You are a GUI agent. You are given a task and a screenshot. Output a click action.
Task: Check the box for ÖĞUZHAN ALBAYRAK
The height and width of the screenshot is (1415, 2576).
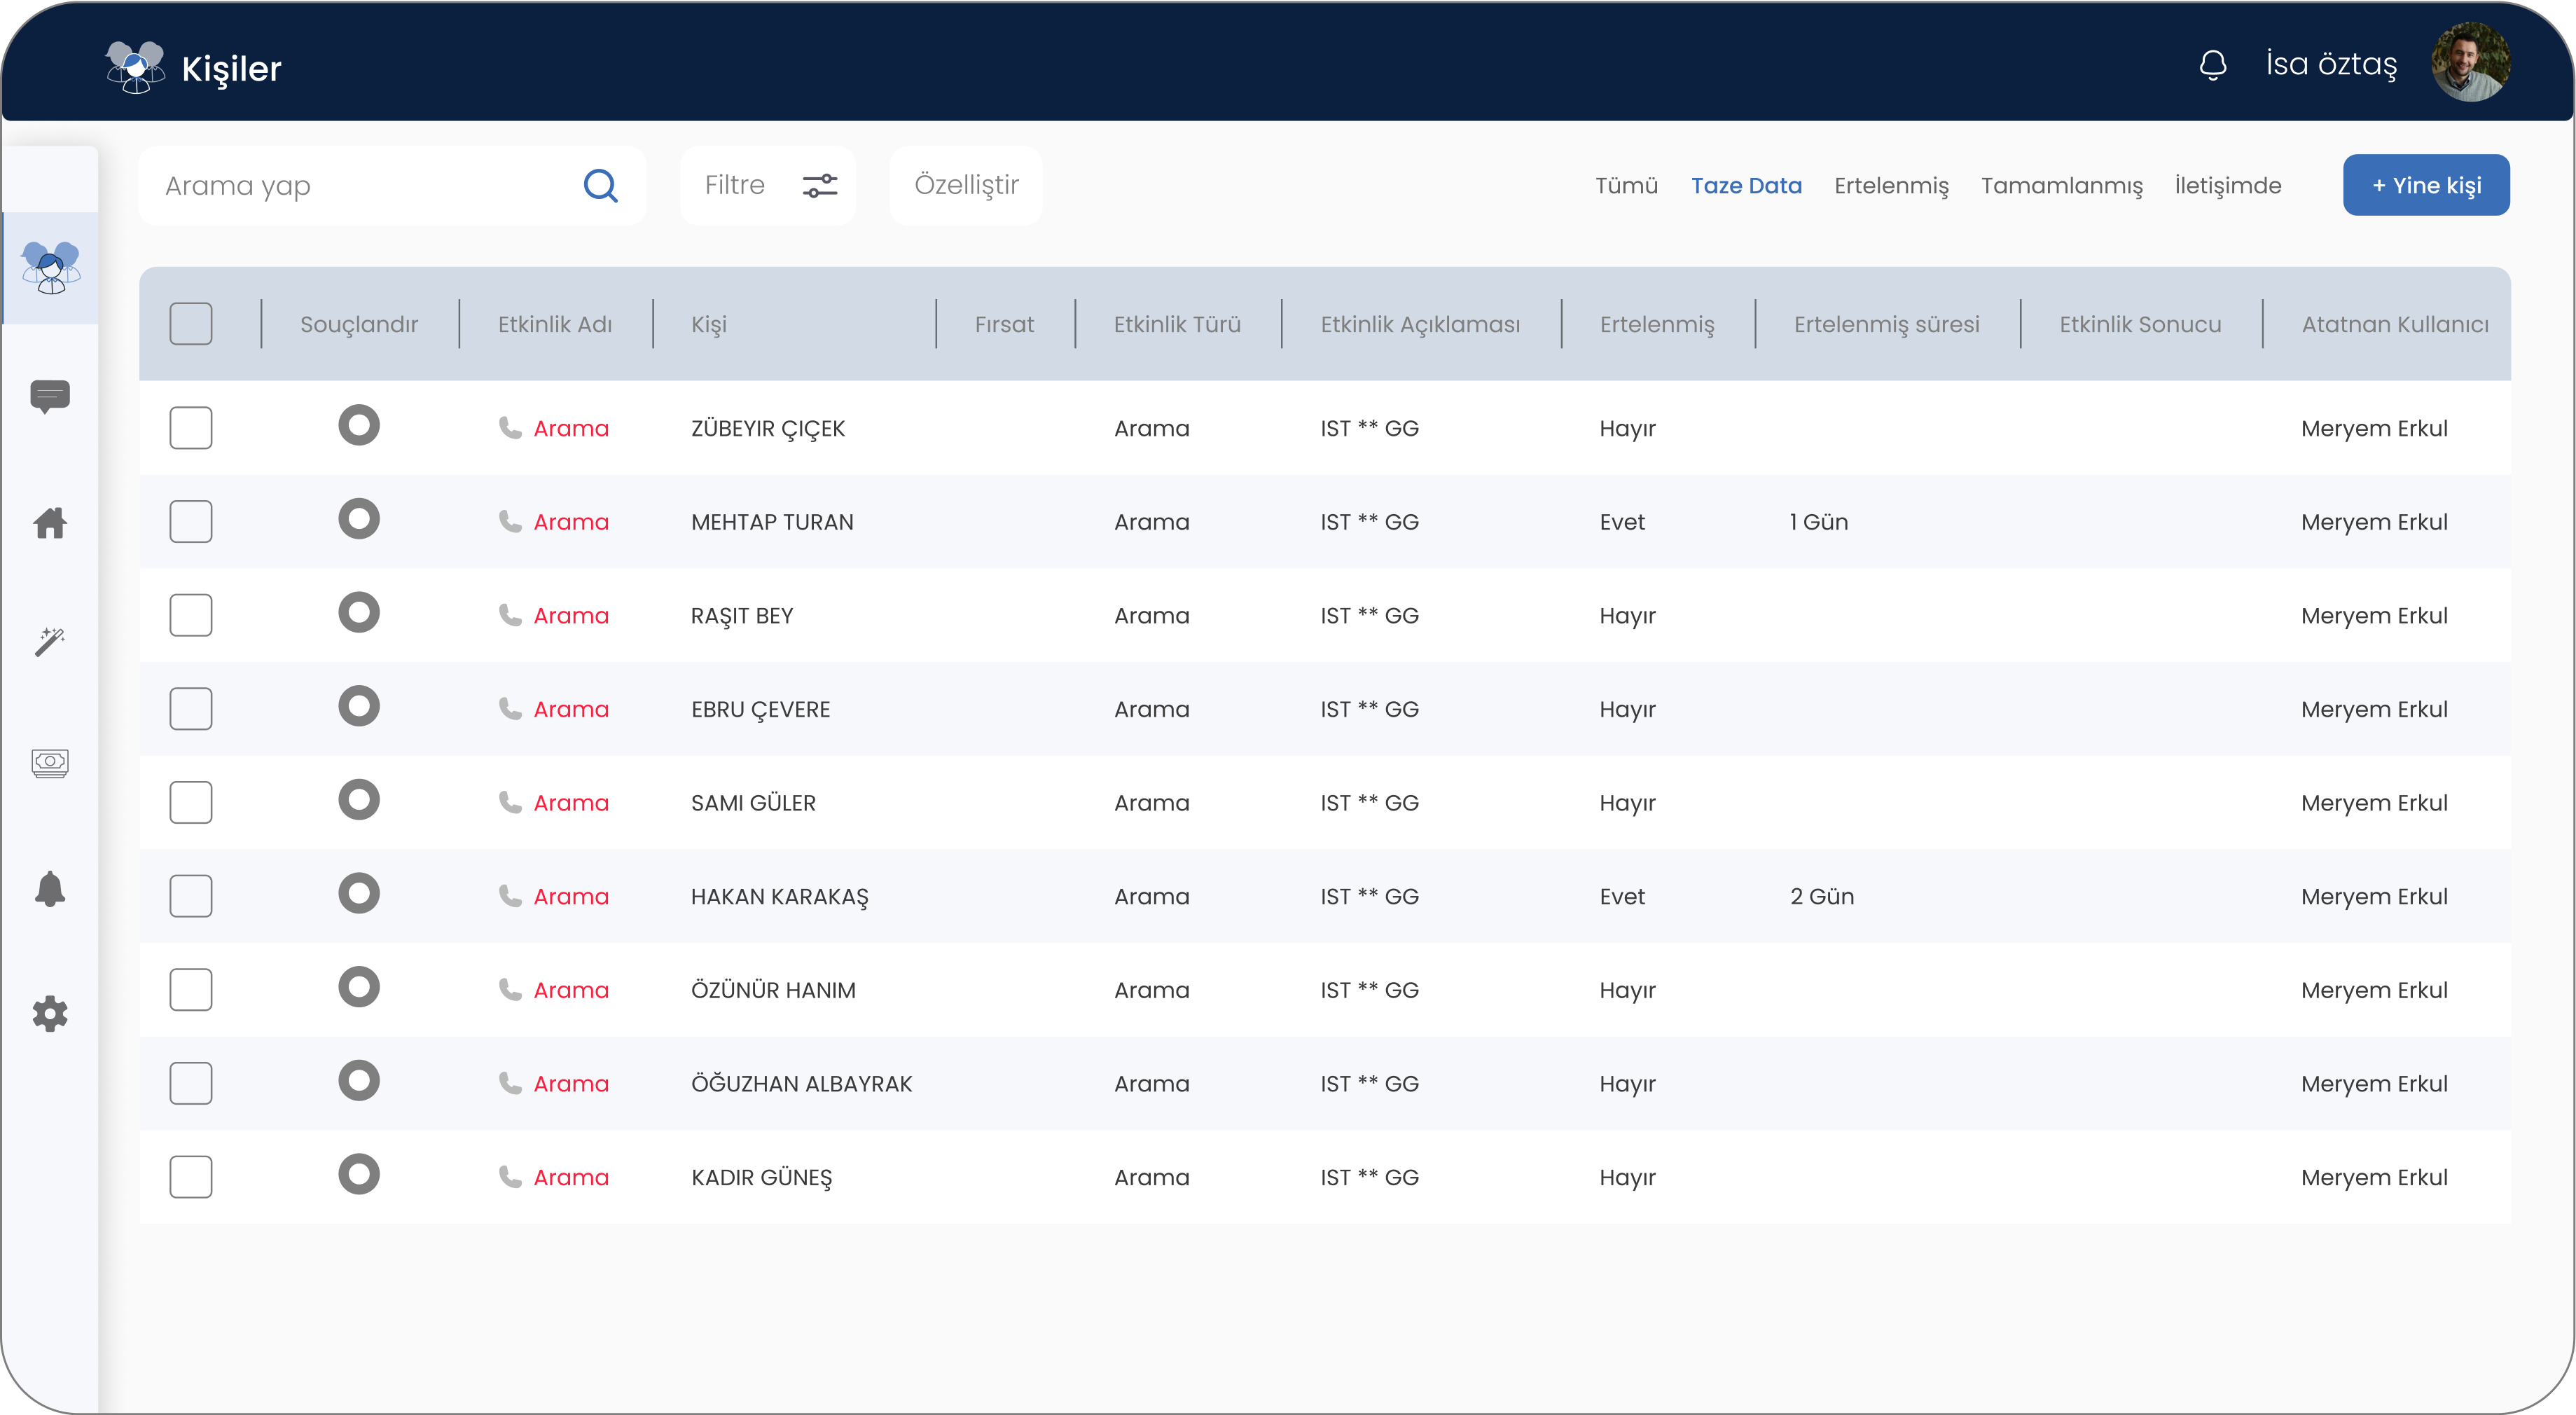tap(191, 1083)
